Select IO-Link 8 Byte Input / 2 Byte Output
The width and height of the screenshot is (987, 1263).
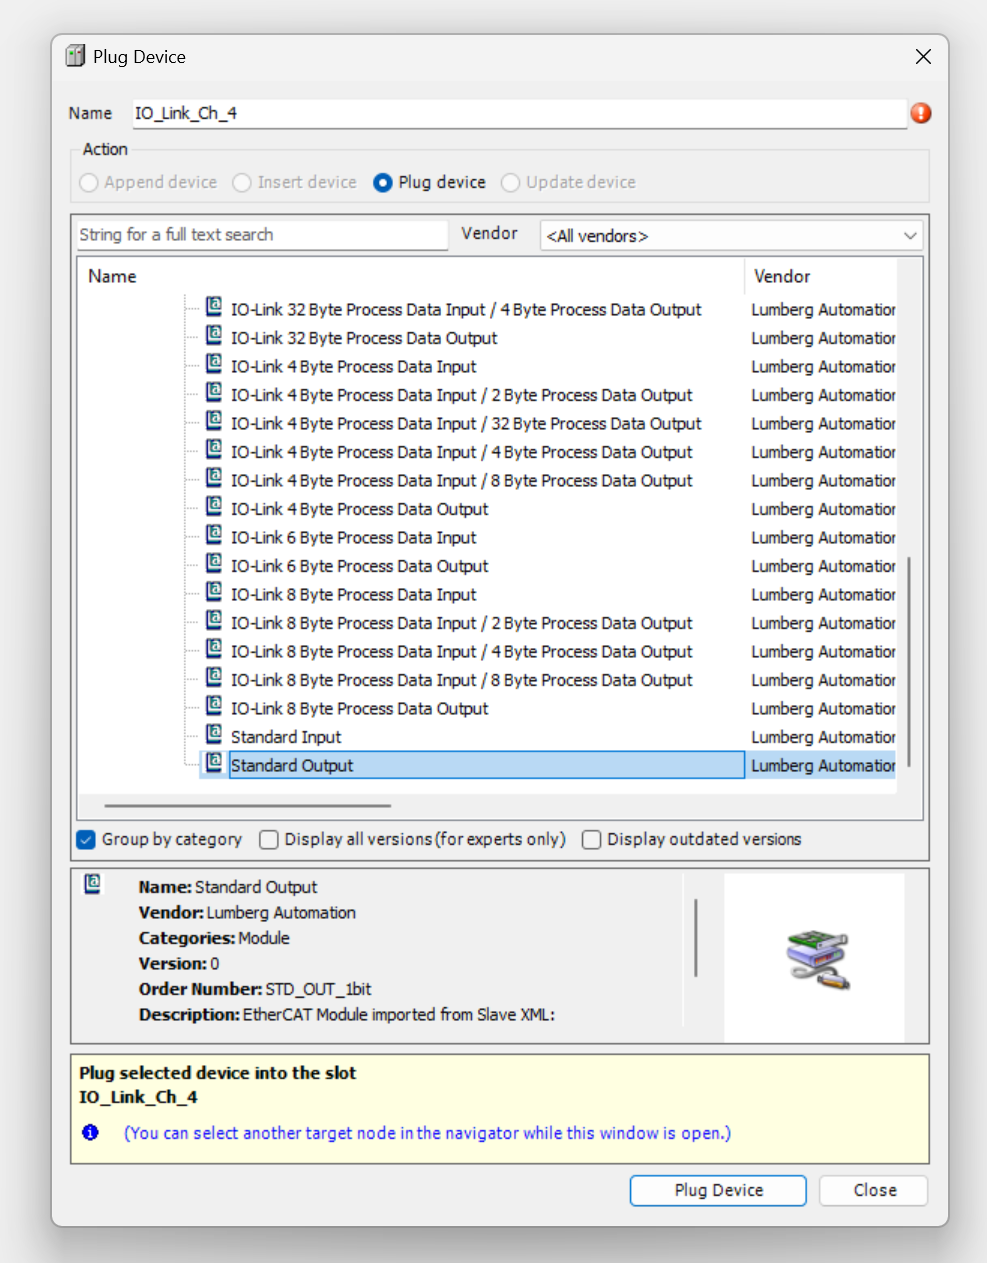[461, 623]
